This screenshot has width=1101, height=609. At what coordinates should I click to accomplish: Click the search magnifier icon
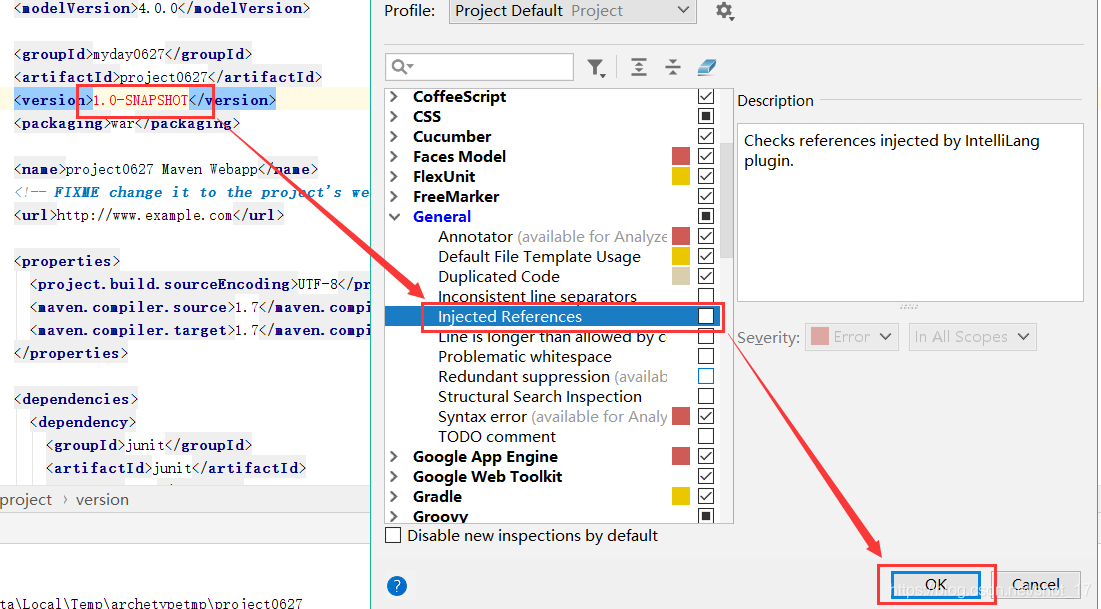click(x=400, y=67)
